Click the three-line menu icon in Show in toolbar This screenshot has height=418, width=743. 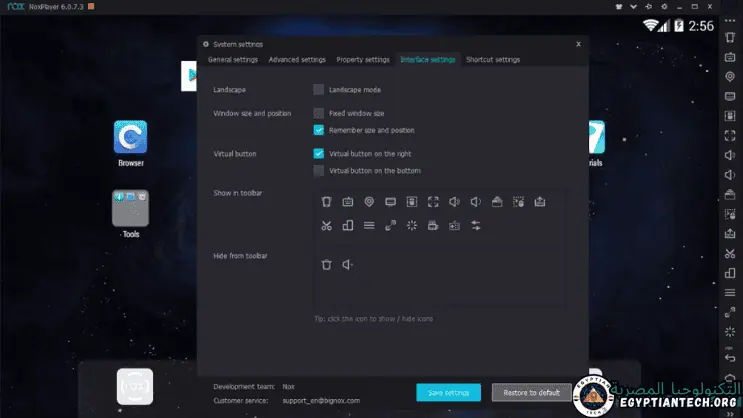[x=369, y=226]
